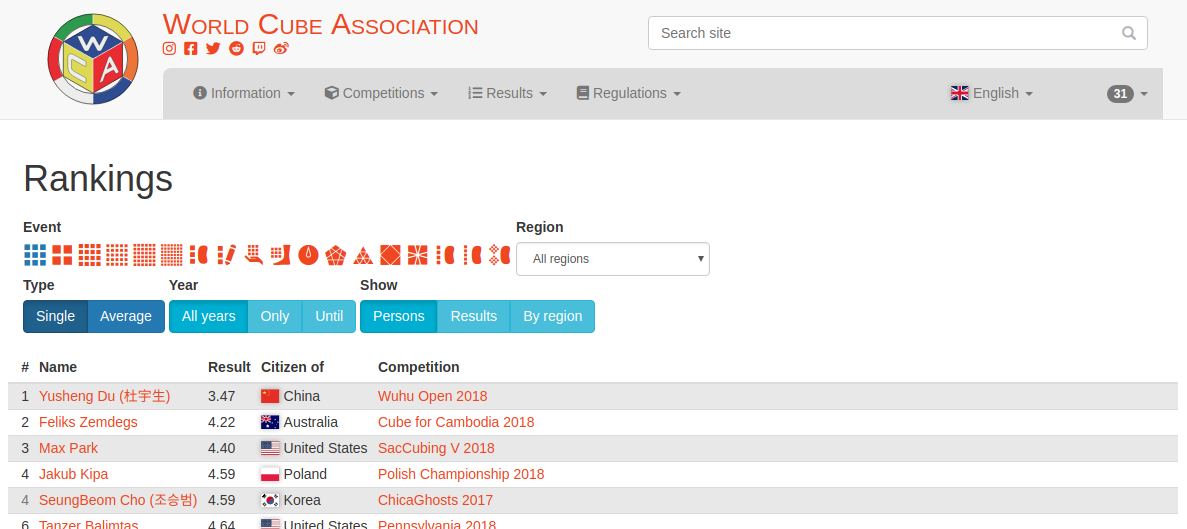Focus the Search site field
1187x529 pixels.
[898, 33]
